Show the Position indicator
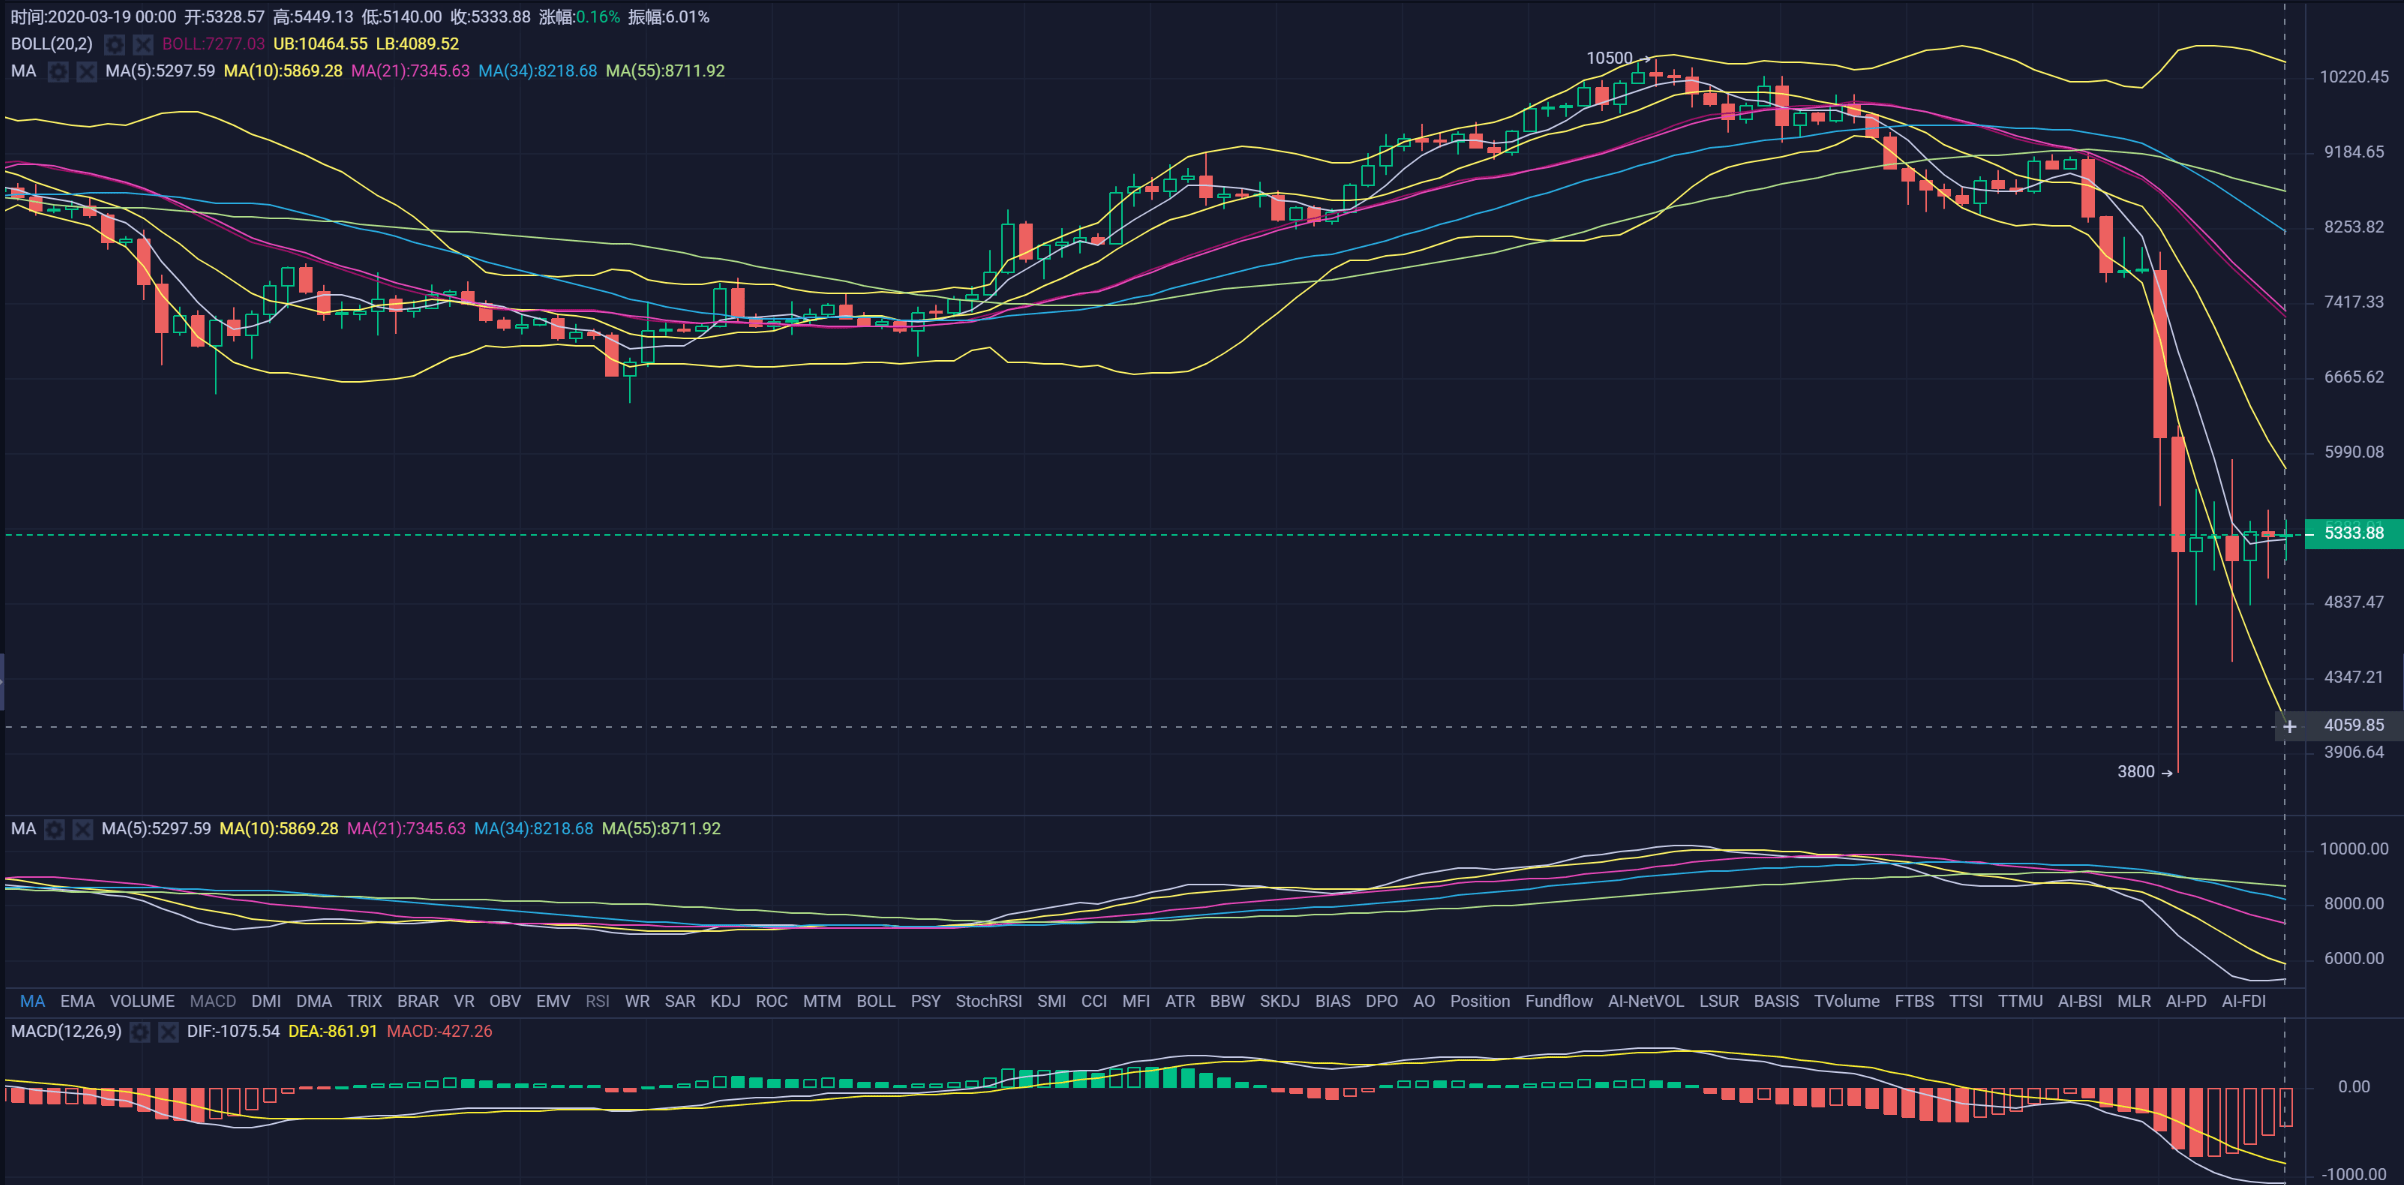This screenshot has width=2404, height=1185. coord(1480,1001)
